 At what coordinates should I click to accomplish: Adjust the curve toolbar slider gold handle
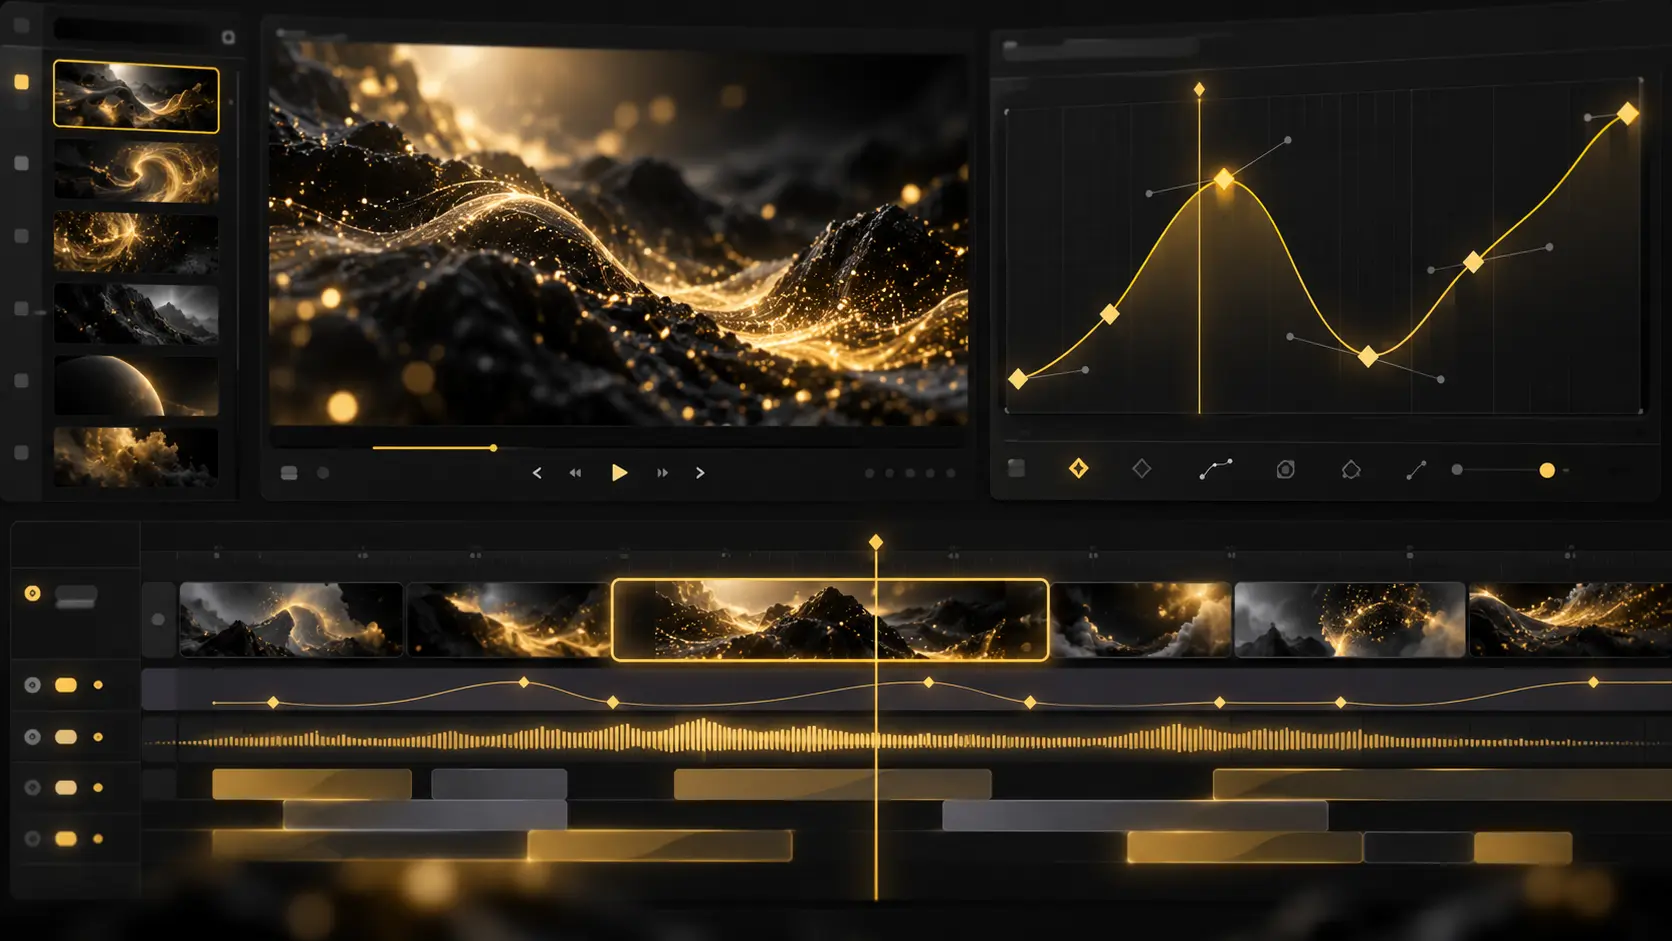(1547, 470)
